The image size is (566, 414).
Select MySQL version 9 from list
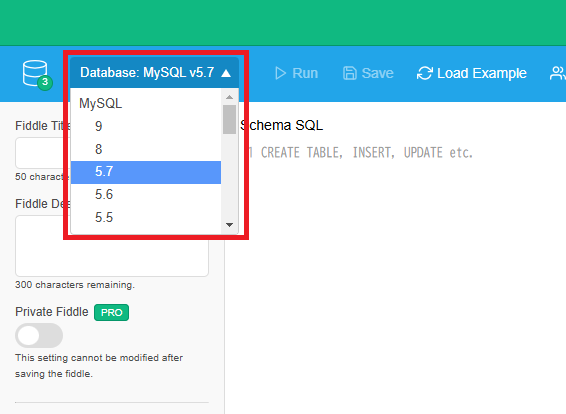coord(146,126)
